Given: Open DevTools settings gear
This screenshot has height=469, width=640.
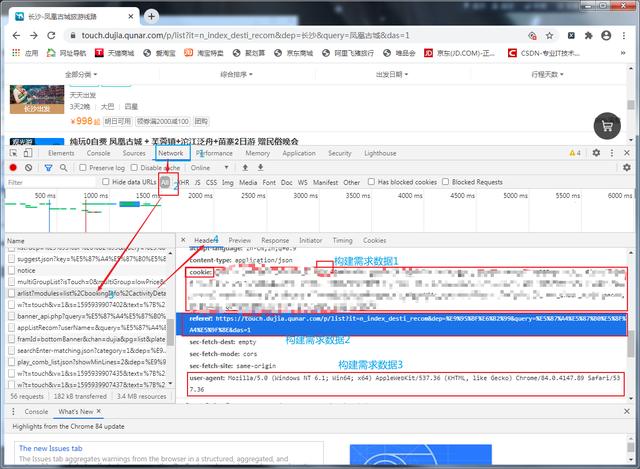Looking at the screenshot, I should click(x=596, y=153).
